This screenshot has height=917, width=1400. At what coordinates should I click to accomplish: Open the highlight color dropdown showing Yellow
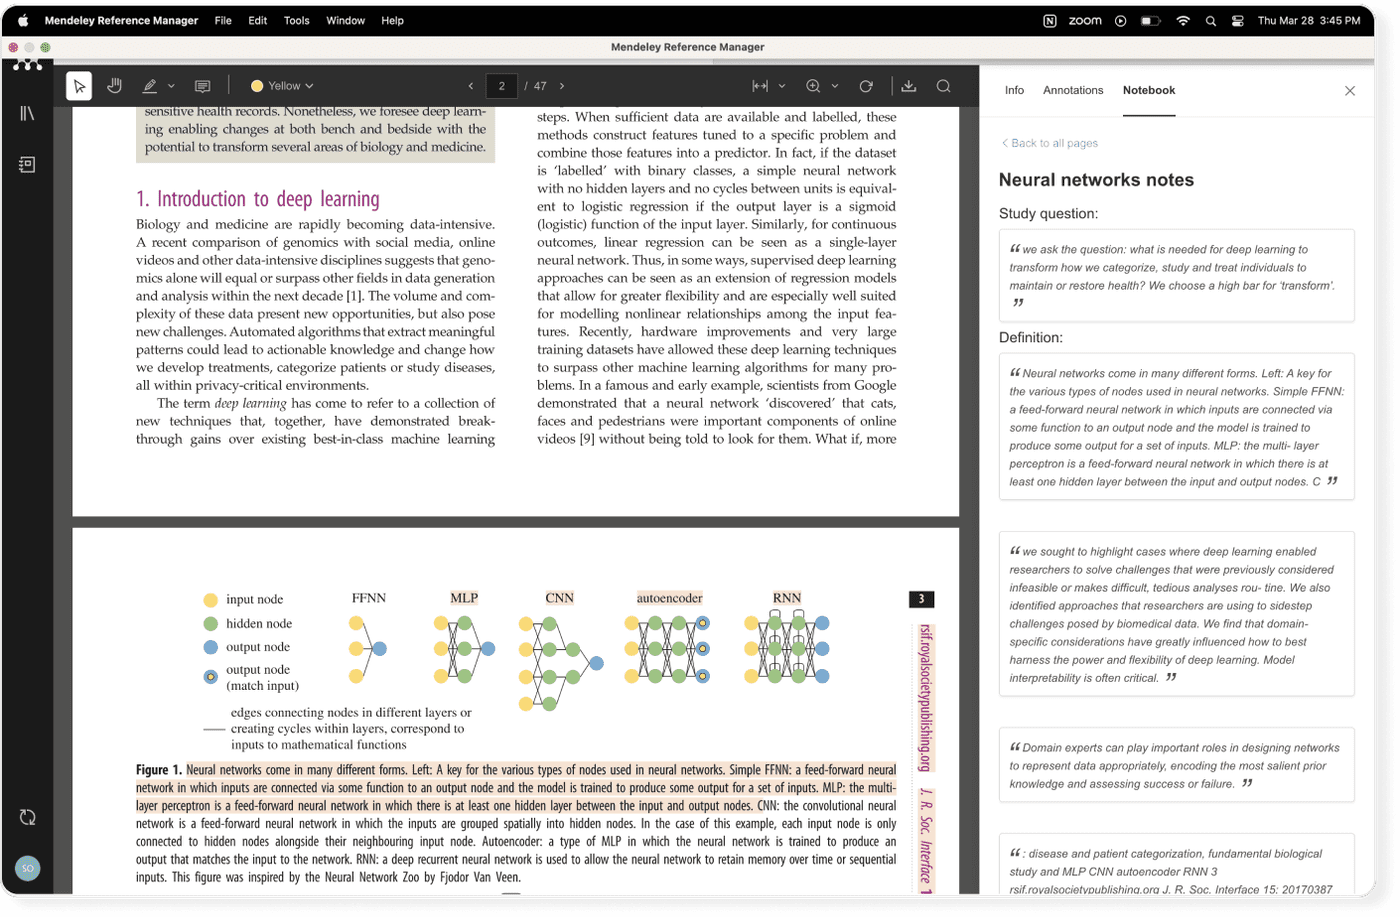click(x=281, y=86)
